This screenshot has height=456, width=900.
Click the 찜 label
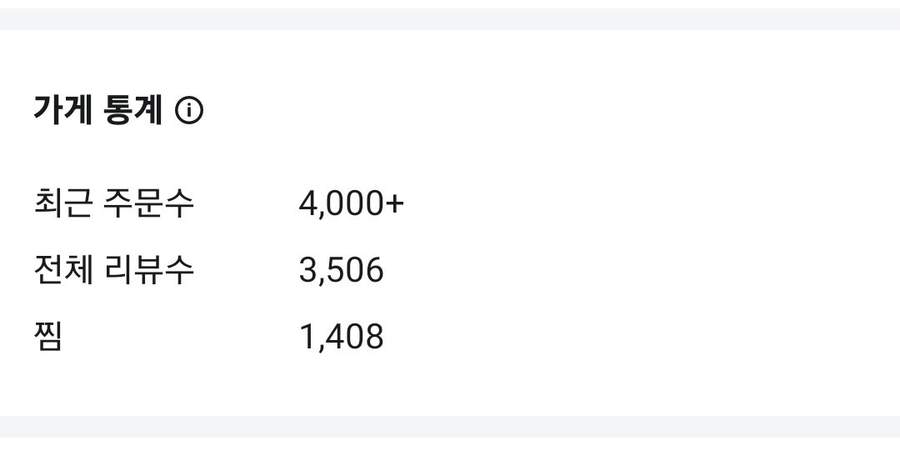point(48,337)
